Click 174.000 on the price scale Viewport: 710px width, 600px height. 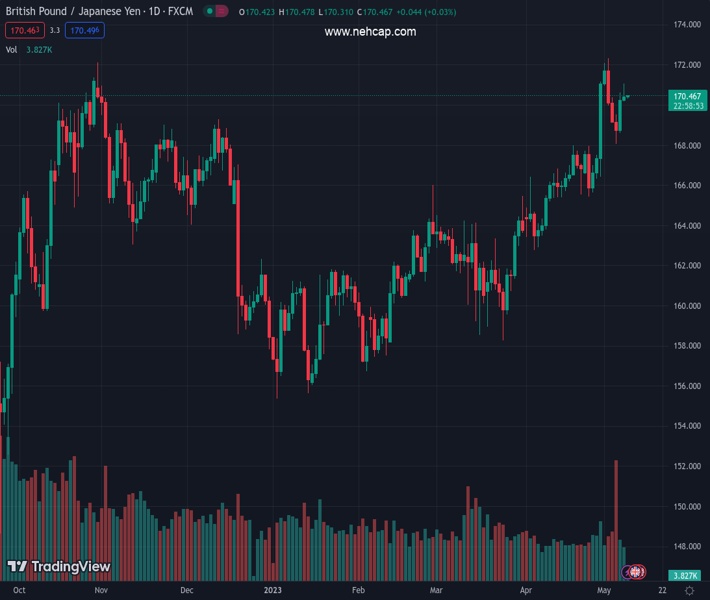coord(686,25)
